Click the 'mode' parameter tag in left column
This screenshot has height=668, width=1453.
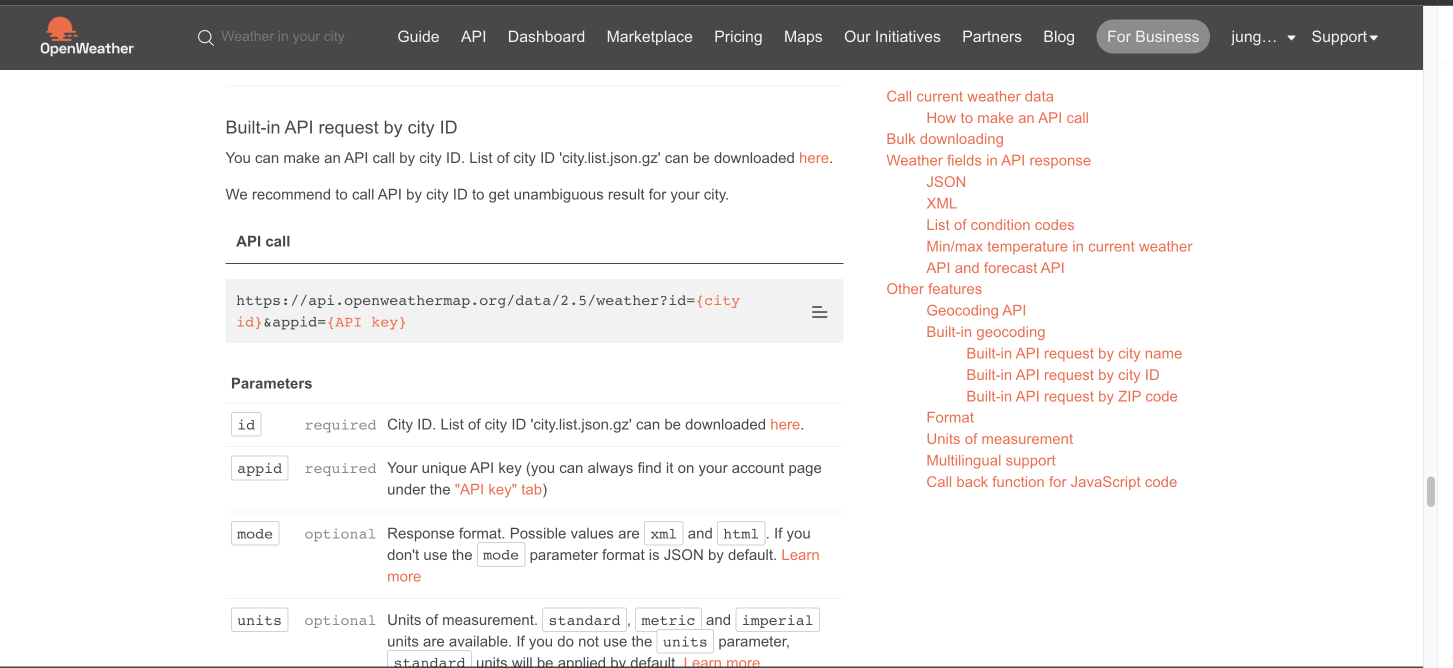(254, 534)
